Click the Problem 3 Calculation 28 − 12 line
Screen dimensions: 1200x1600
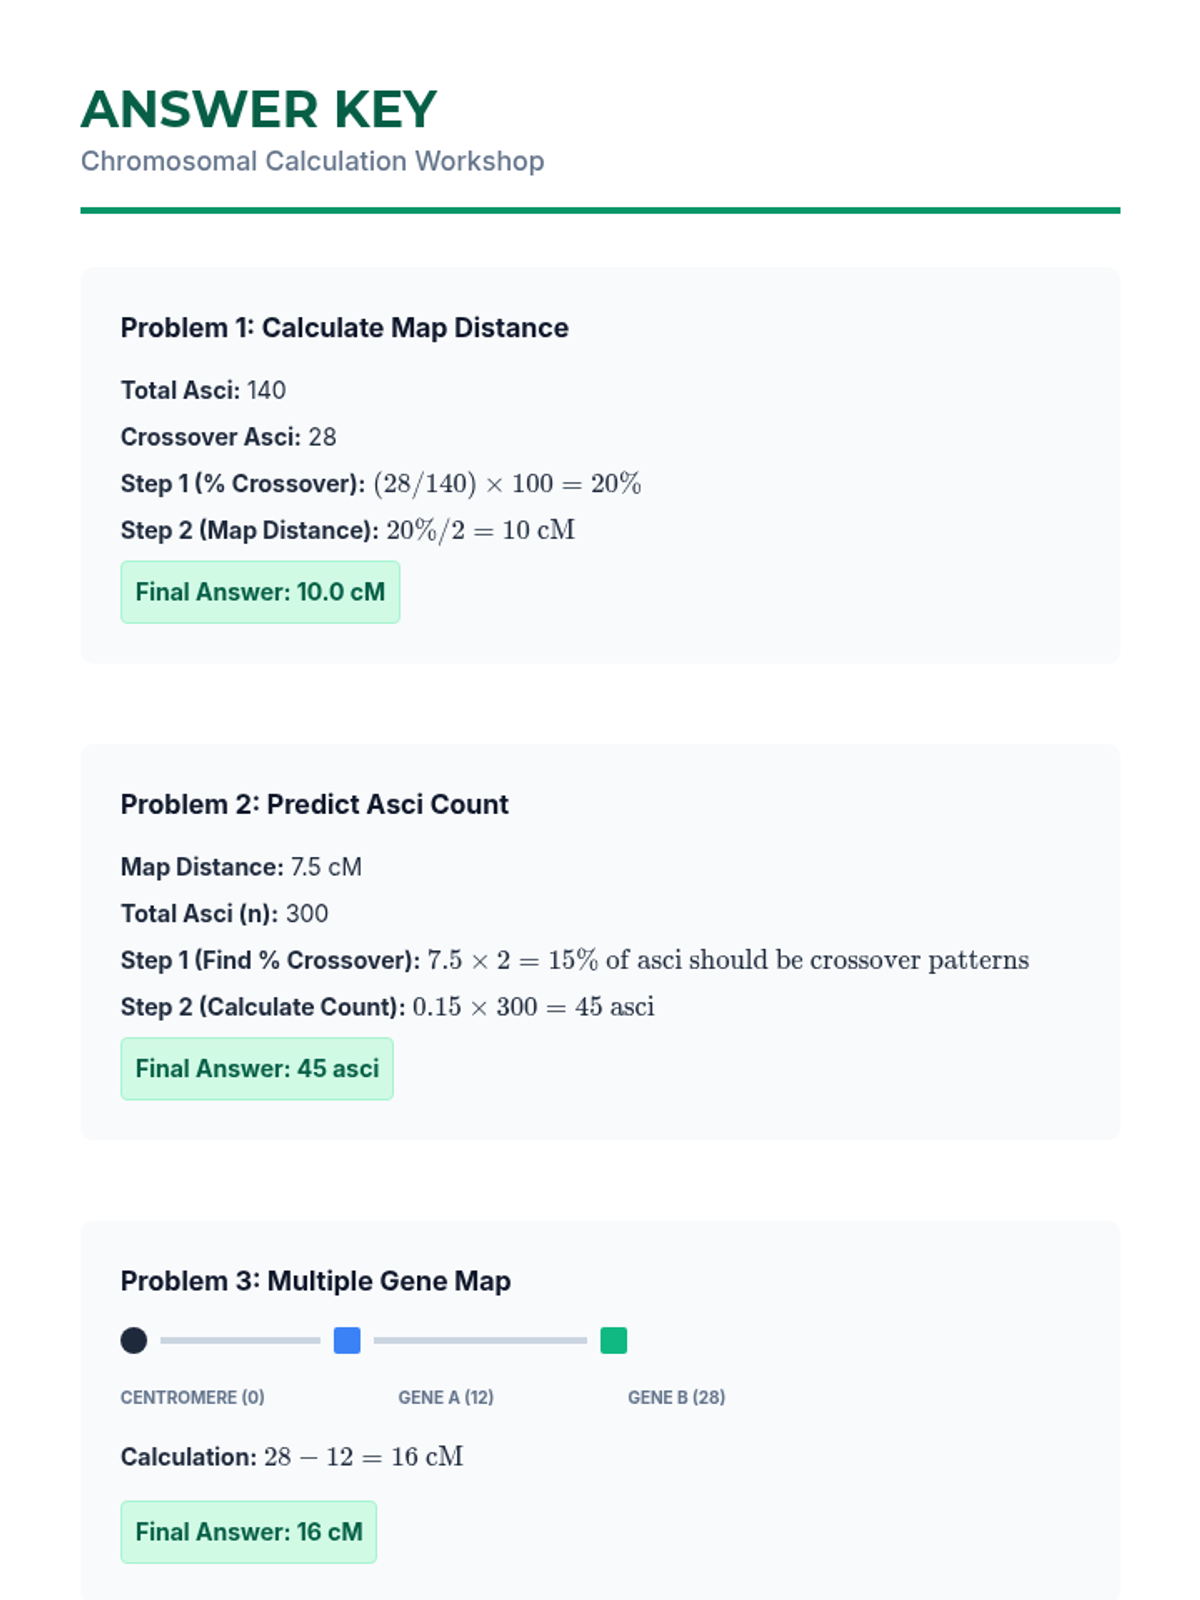362,1457
